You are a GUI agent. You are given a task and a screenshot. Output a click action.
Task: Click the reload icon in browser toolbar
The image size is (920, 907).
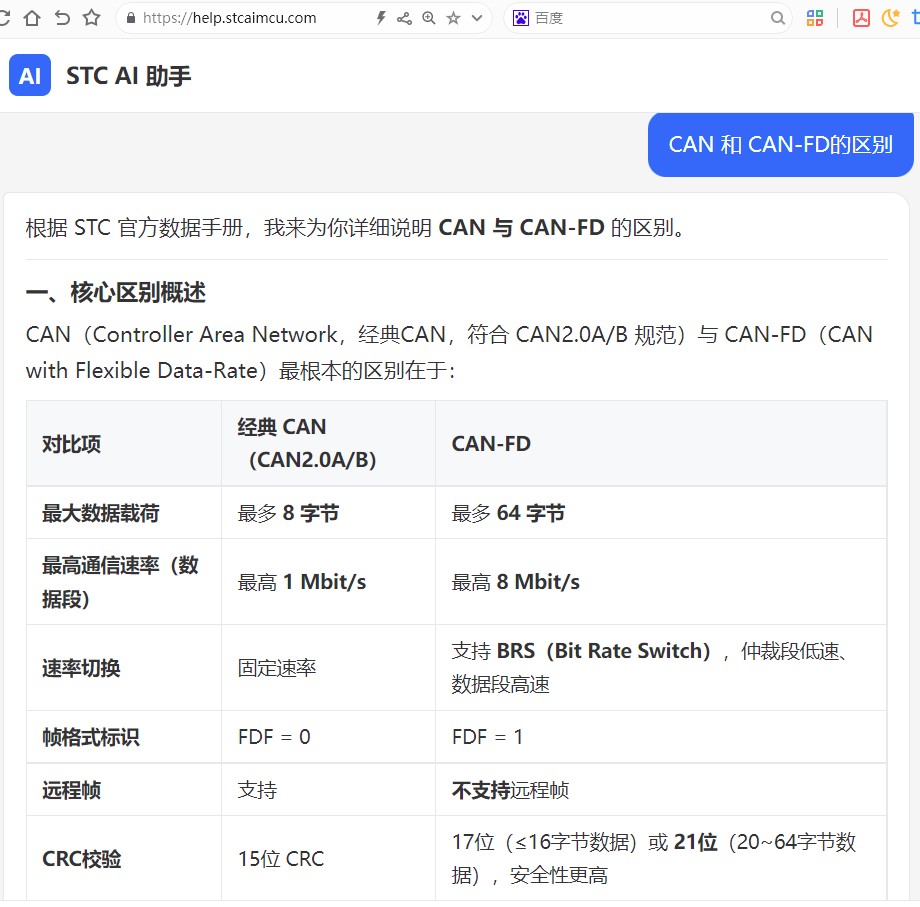click(4, 18)
